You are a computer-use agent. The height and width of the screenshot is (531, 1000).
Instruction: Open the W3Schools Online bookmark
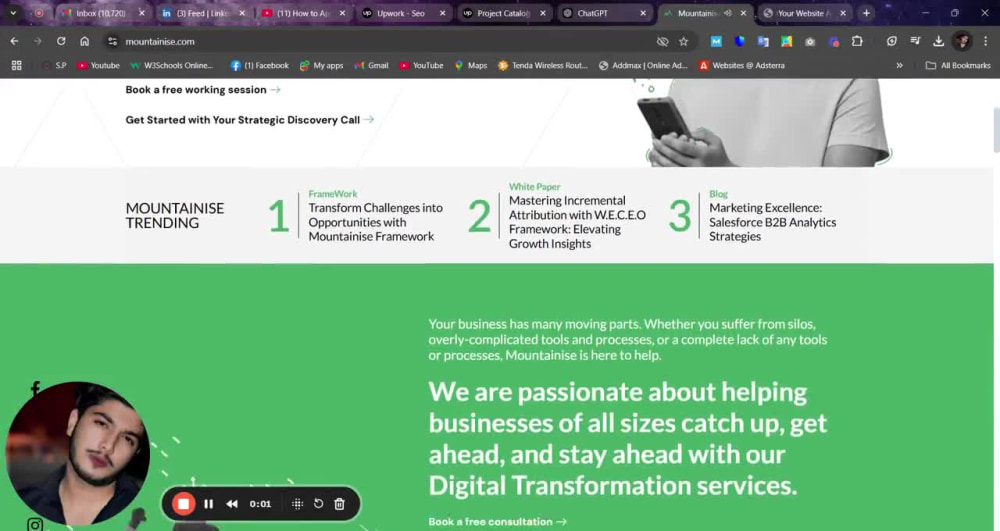click(172, 66)
